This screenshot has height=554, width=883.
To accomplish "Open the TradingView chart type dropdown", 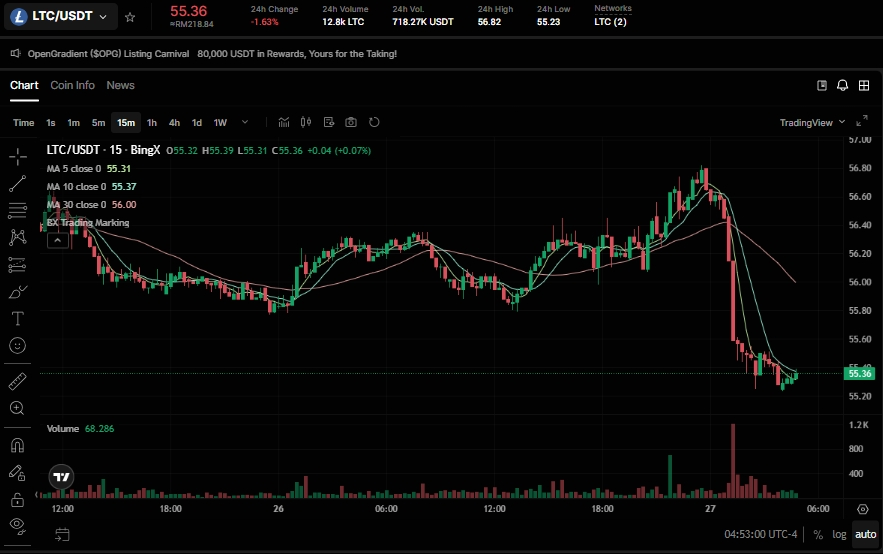I will [x=812, y=123].
